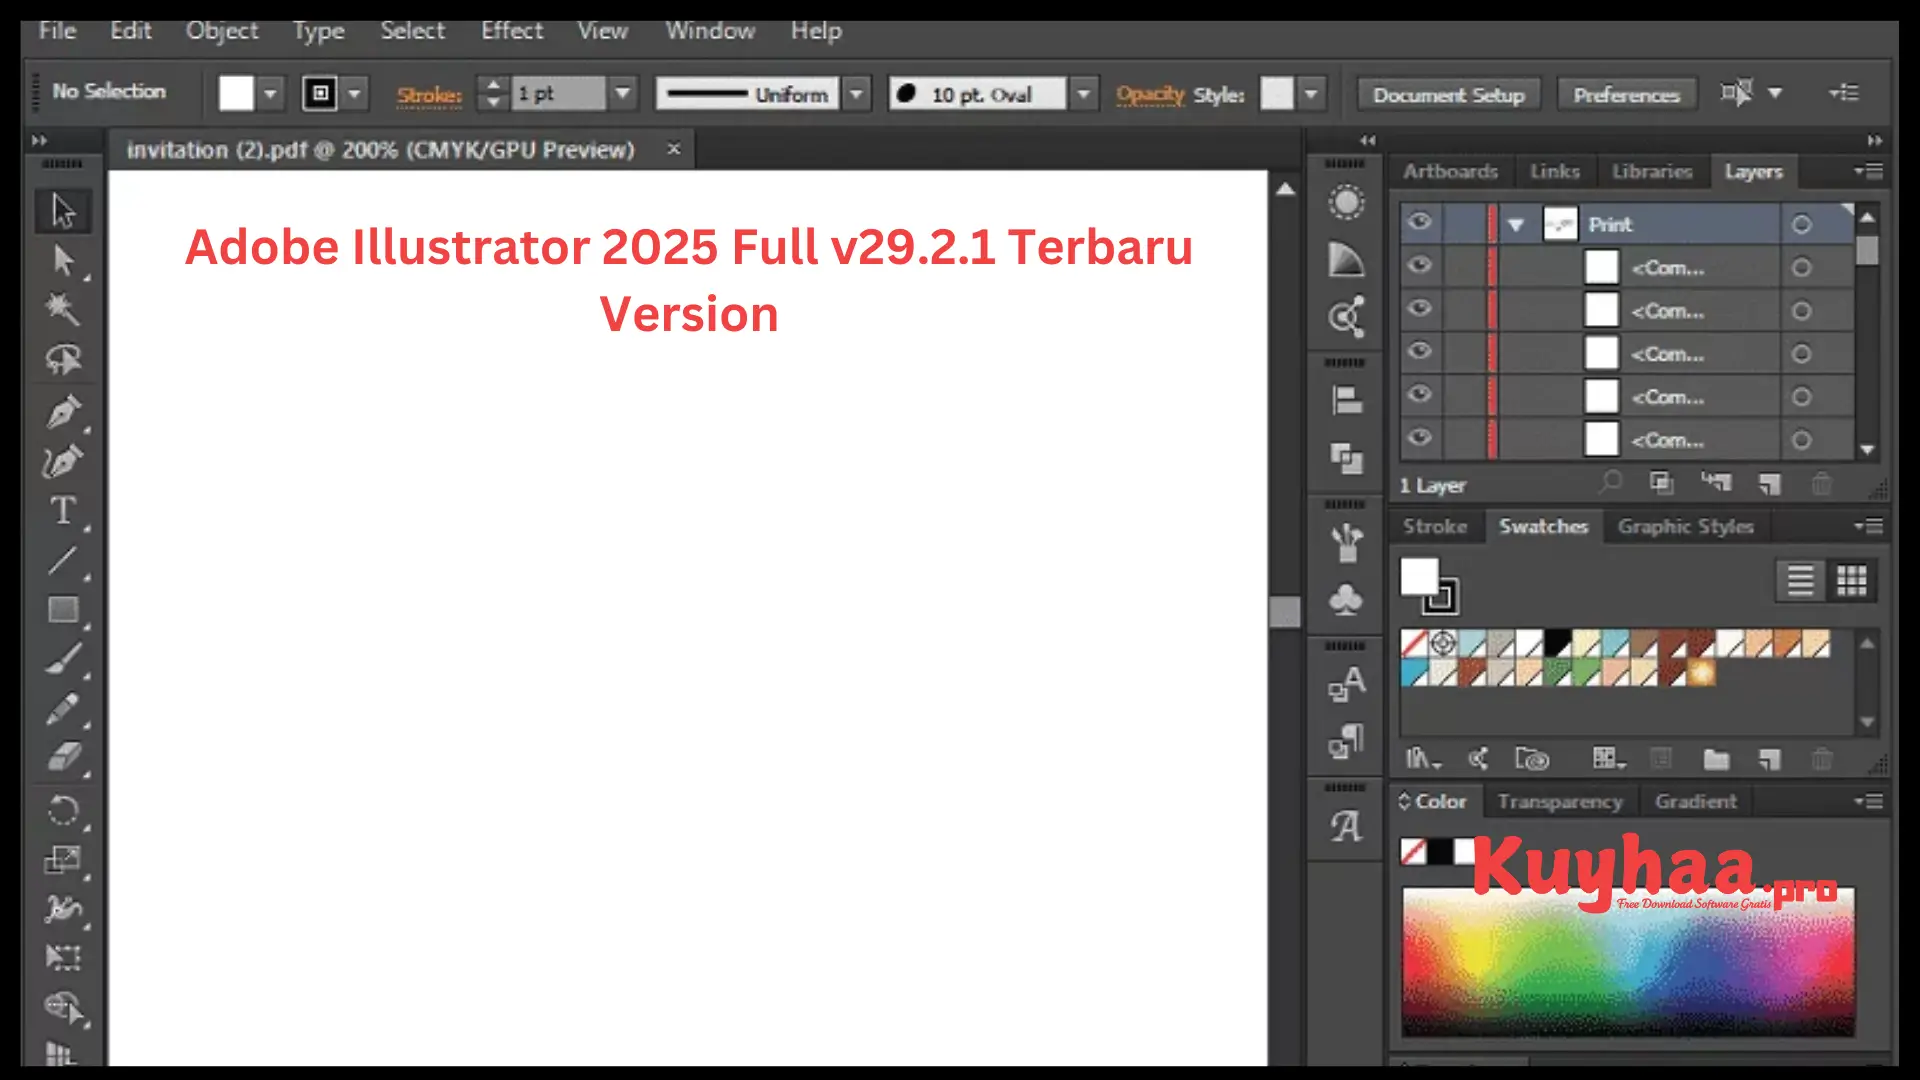Click the Document Setup button

tap(1448, 95)
